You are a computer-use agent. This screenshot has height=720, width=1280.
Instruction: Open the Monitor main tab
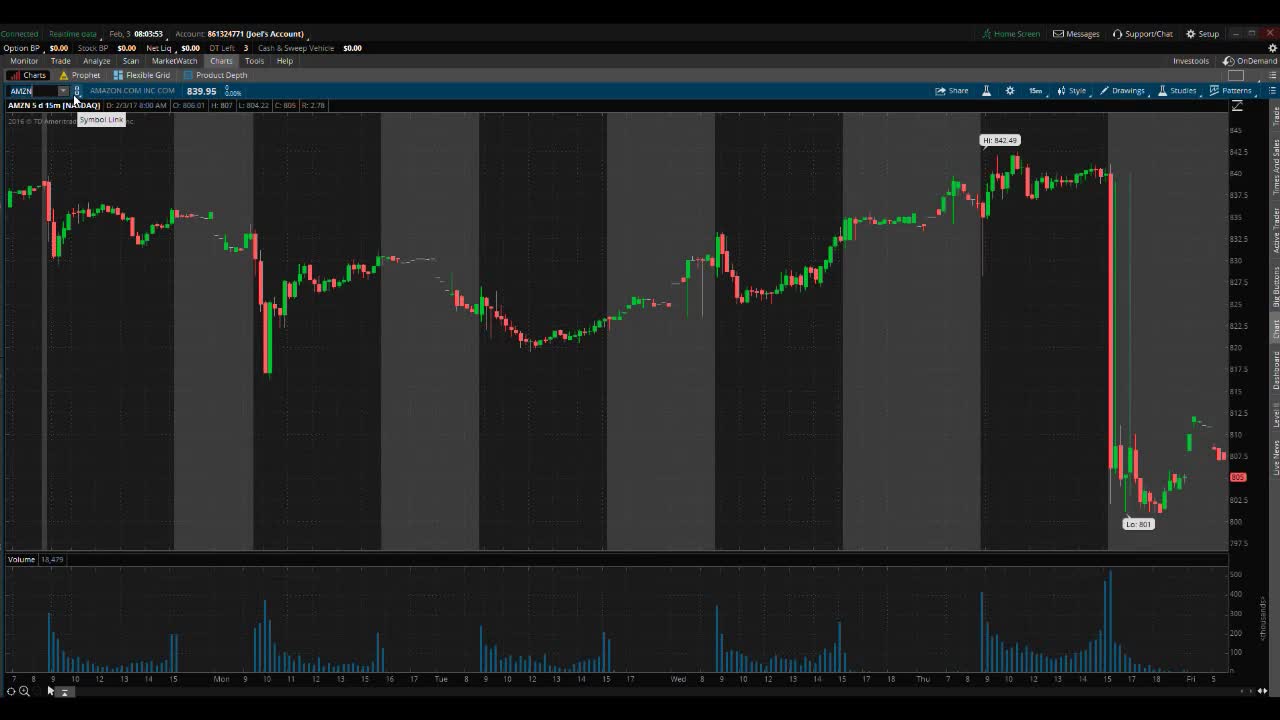(x=24, y=61)
